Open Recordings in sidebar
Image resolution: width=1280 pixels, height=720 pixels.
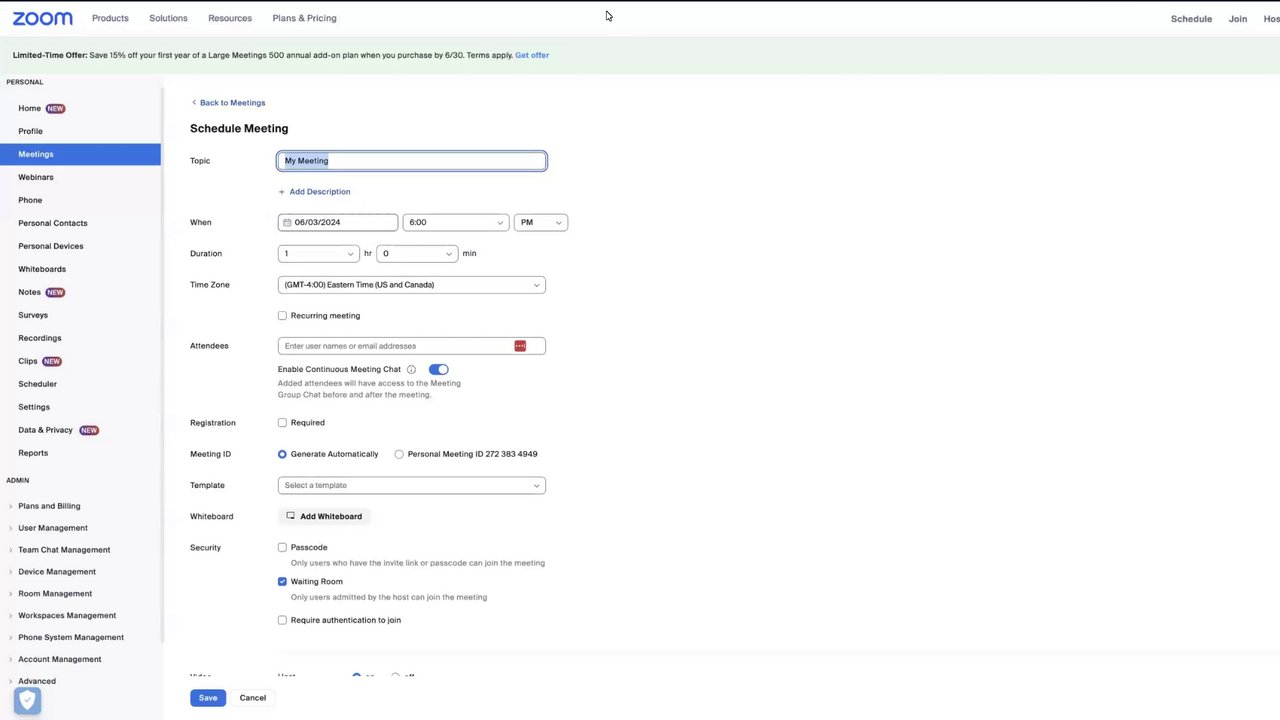(x=40, y=338)
